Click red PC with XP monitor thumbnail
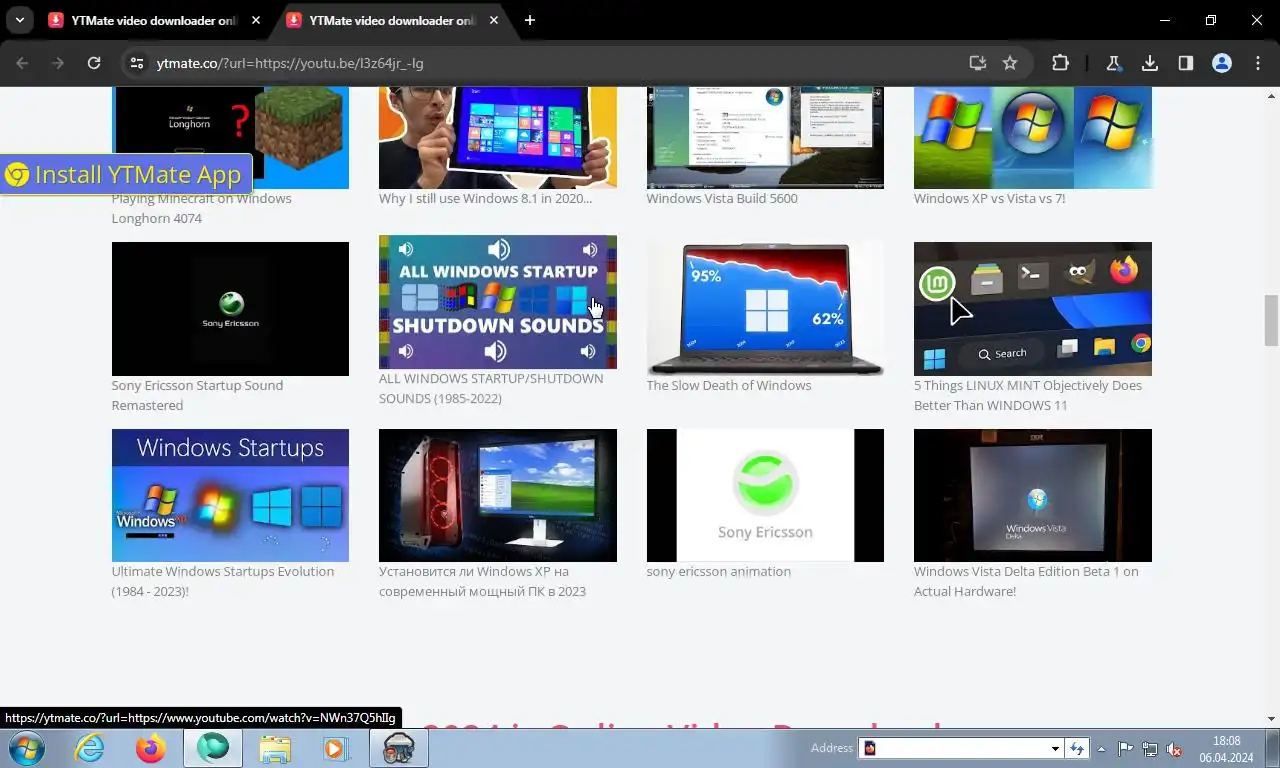Screen dimensions: 1280x768 (498, 495)
